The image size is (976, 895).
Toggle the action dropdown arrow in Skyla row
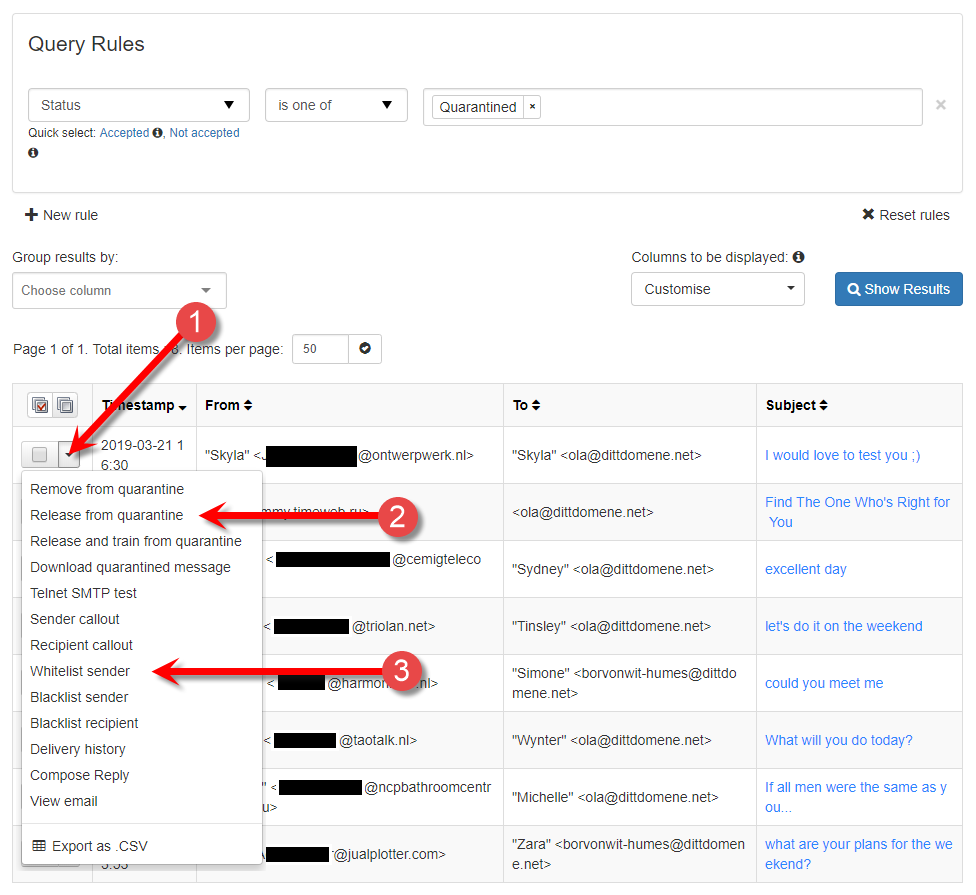coord(69,455)
